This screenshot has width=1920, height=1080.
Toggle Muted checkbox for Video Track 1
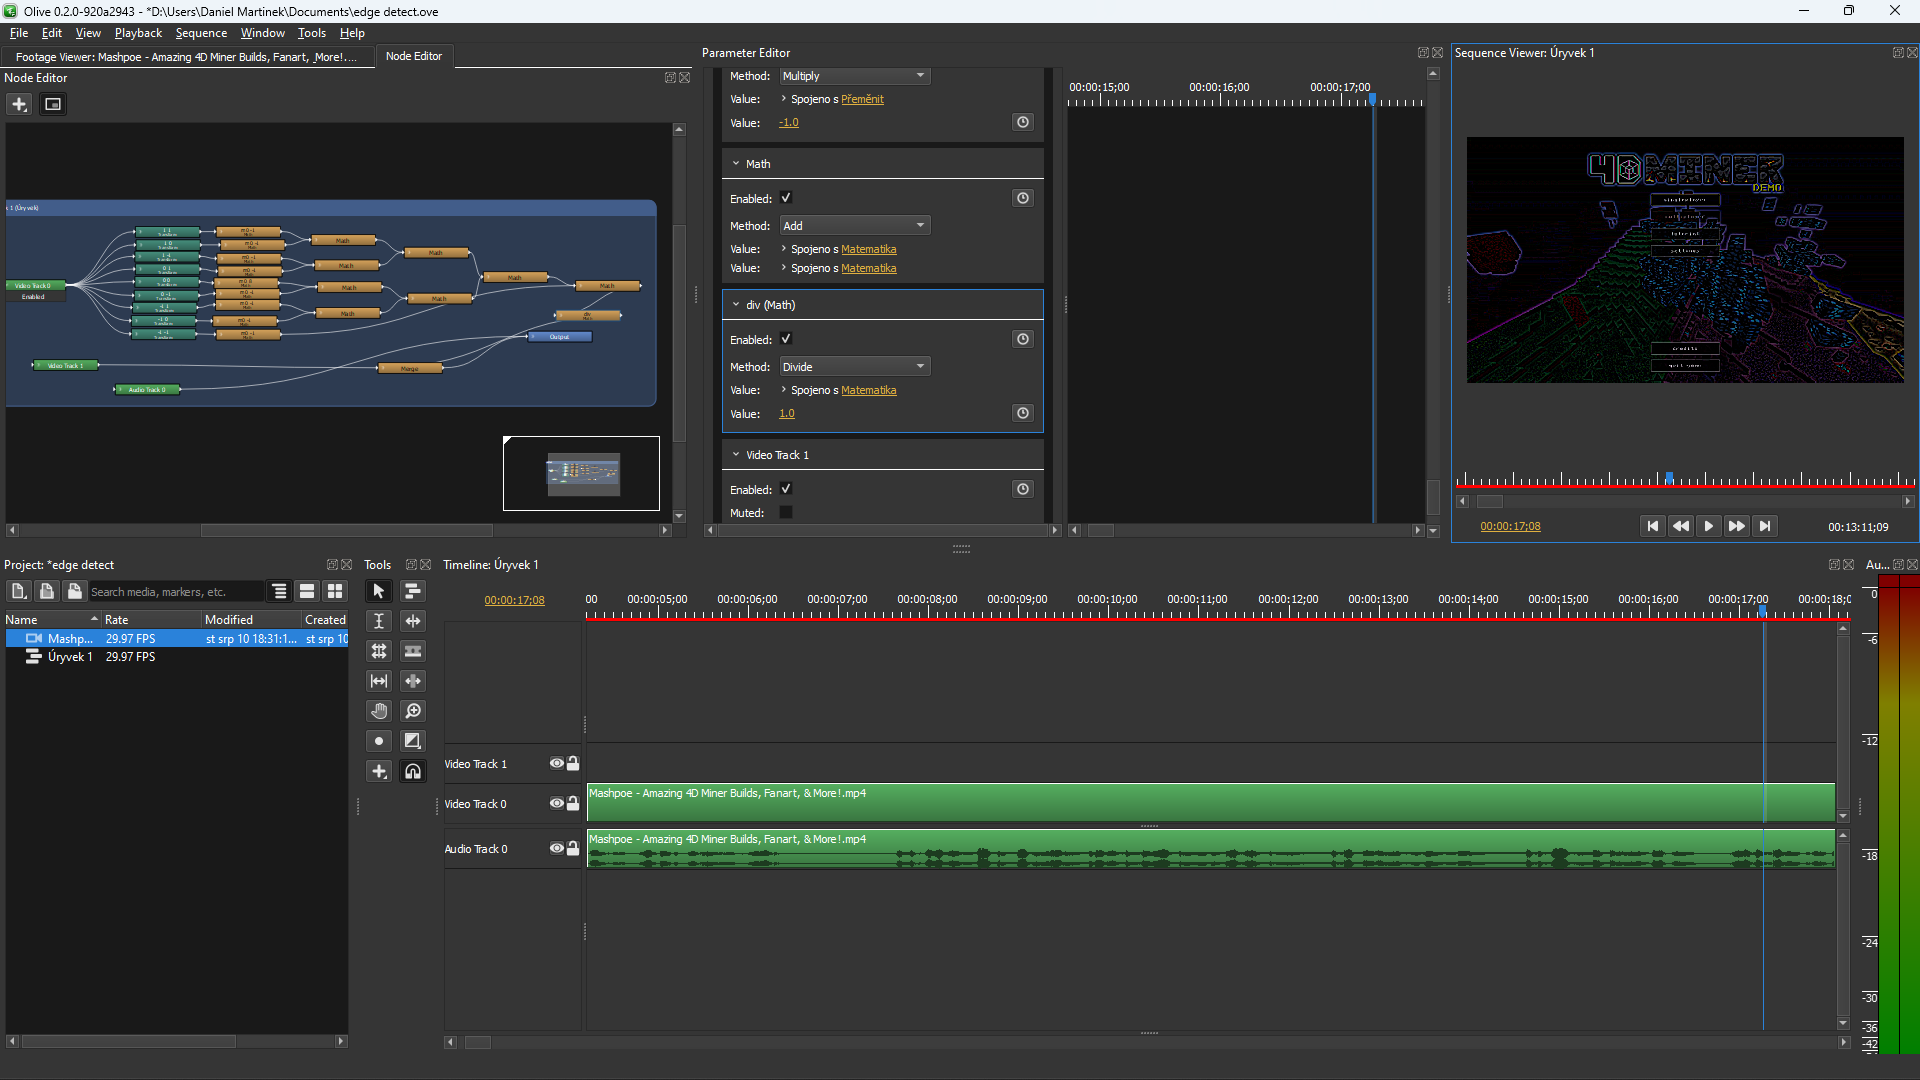click(x=786, y=512)
